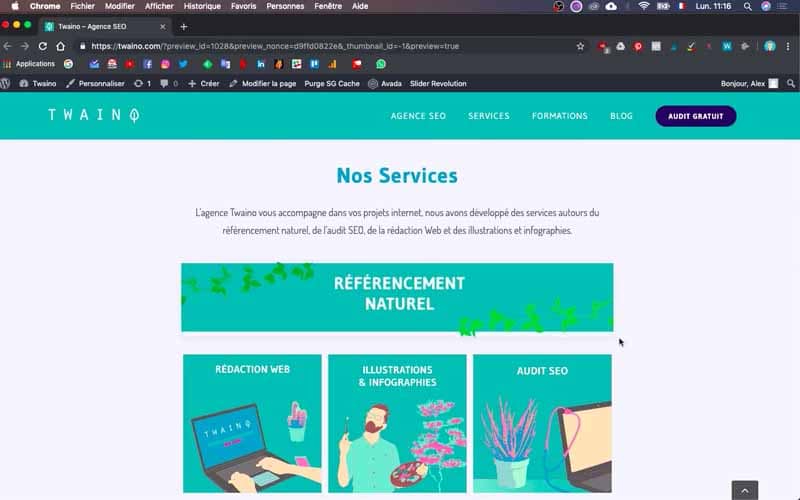Image resolution: width=800 pixels, height=500 pixels.
Task: Go to the FORMATIONS nav link
Action: [x=560, y=116]
